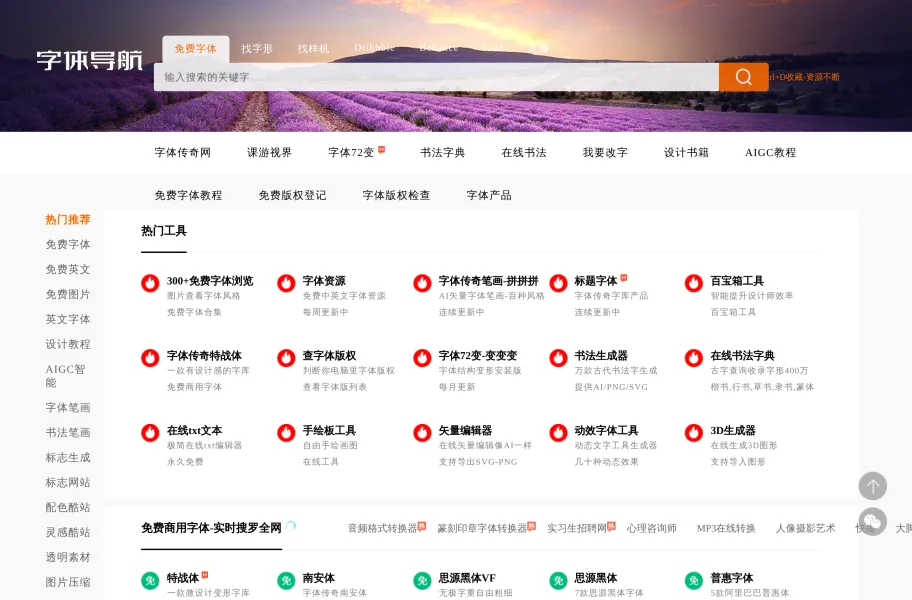Open the 心理咨询师 link
Screen dimensions: 912x600
652,528
